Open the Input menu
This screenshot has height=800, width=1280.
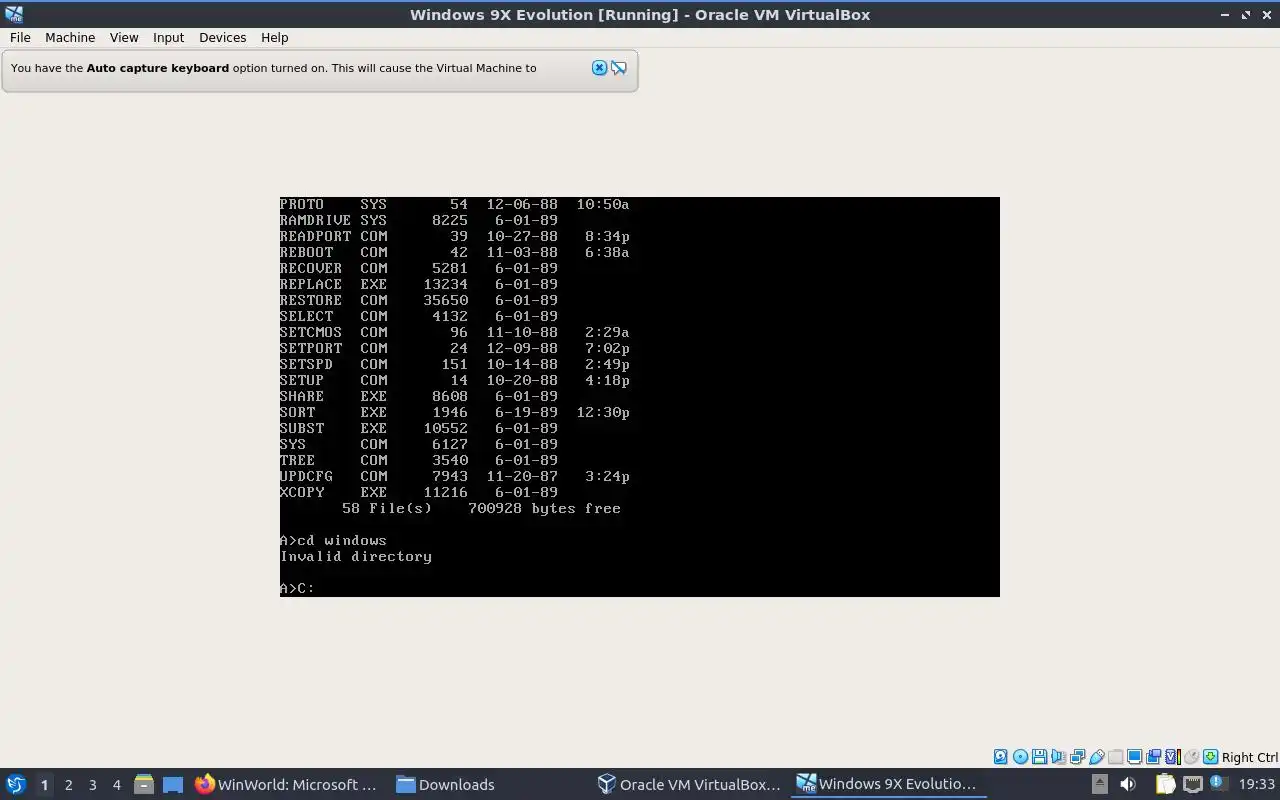tap(168, 37)
